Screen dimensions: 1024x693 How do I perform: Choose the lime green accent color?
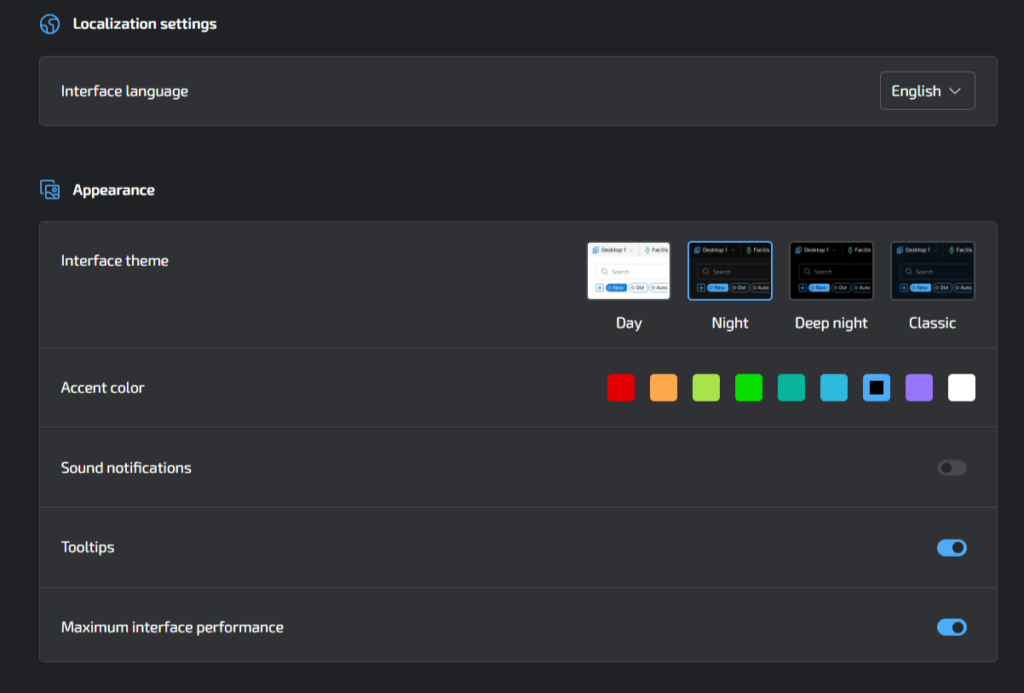coord(706,387)
